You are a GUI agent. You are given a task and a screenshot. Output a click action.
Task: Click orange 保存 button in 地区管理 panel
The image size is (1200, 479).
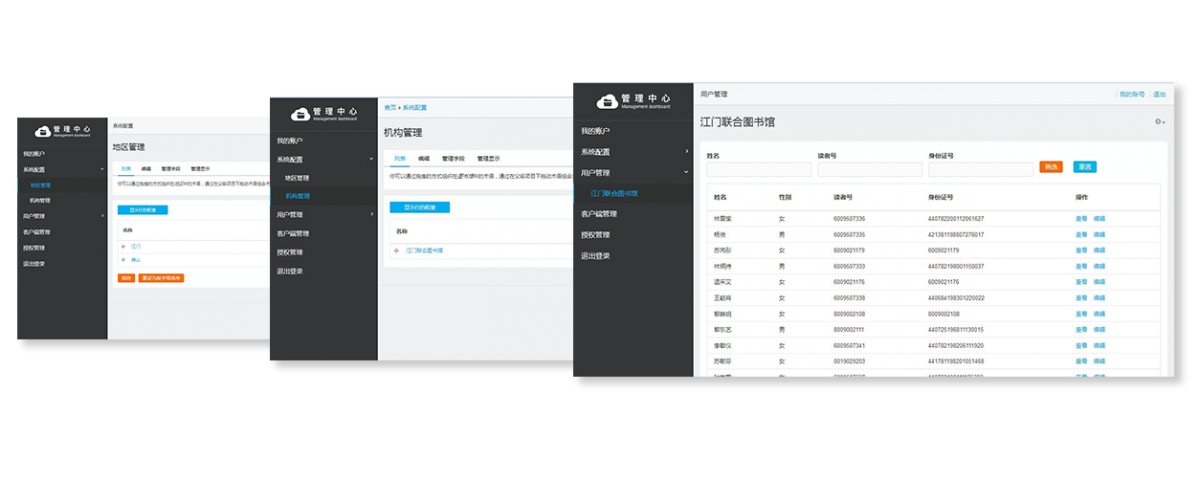[x=126, y=277]
